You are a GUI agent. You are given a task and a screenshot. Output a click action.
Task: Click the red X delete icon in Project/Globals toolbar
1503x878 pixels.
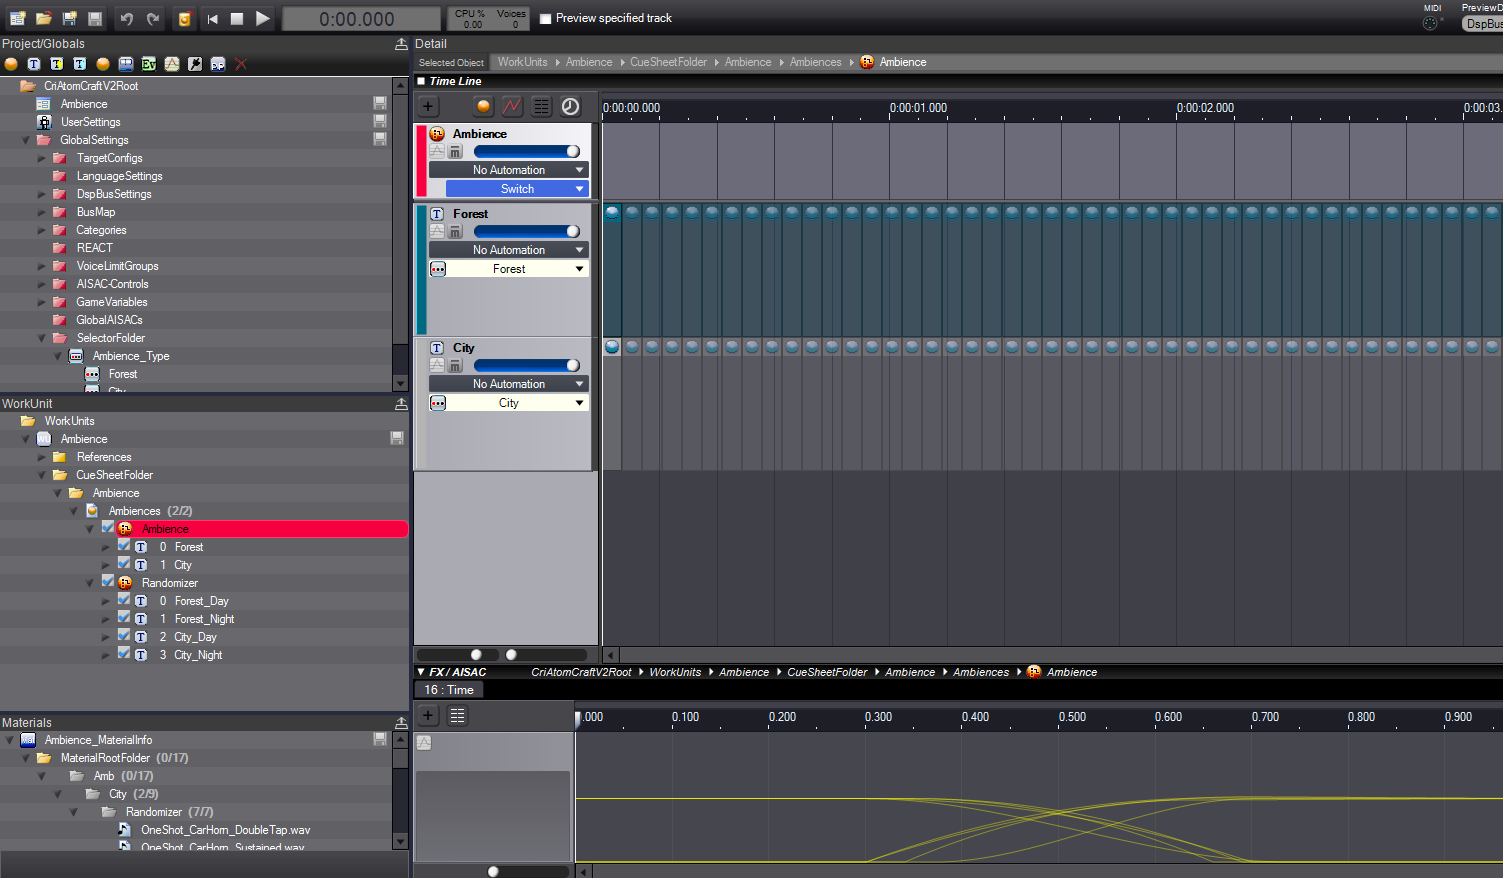point(240,63)
